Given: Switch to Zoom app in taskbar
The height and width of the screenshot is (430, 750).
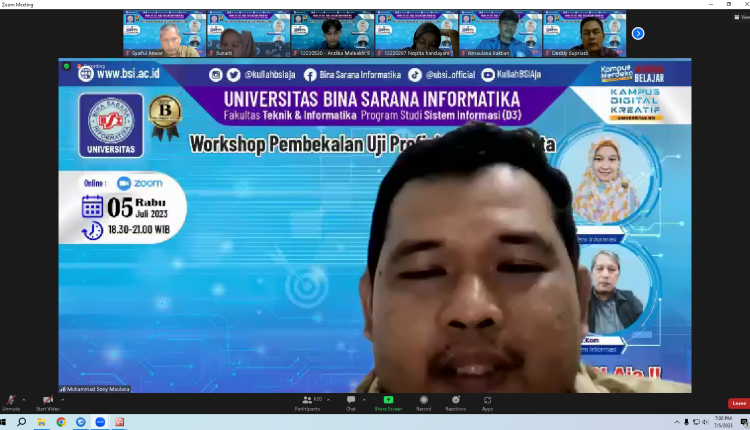Looking at the screenshot, I should (x=100, y=422).
